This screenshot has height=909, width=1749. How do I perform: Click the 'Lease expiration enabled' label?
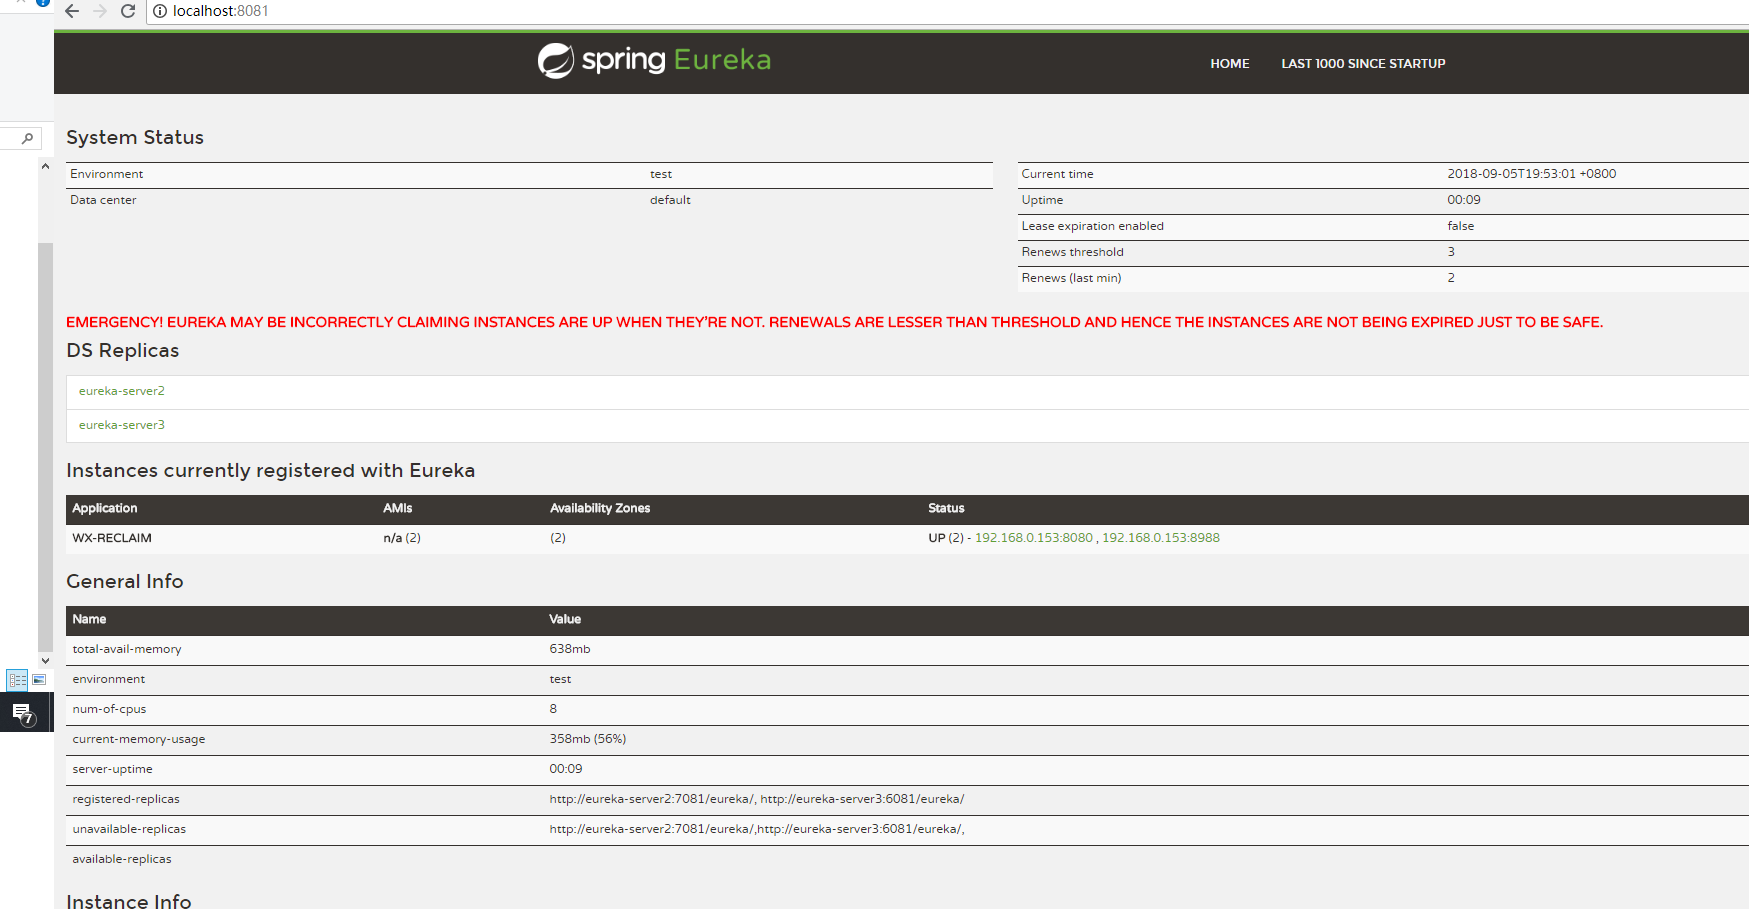pyautogui.click(x=1092, y=226)
